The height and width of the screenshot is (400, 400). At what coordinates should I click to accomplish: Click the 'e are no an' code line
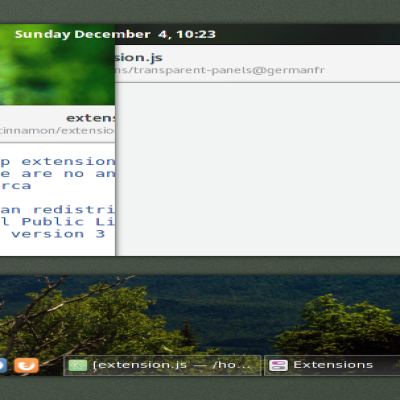point(57,174)
